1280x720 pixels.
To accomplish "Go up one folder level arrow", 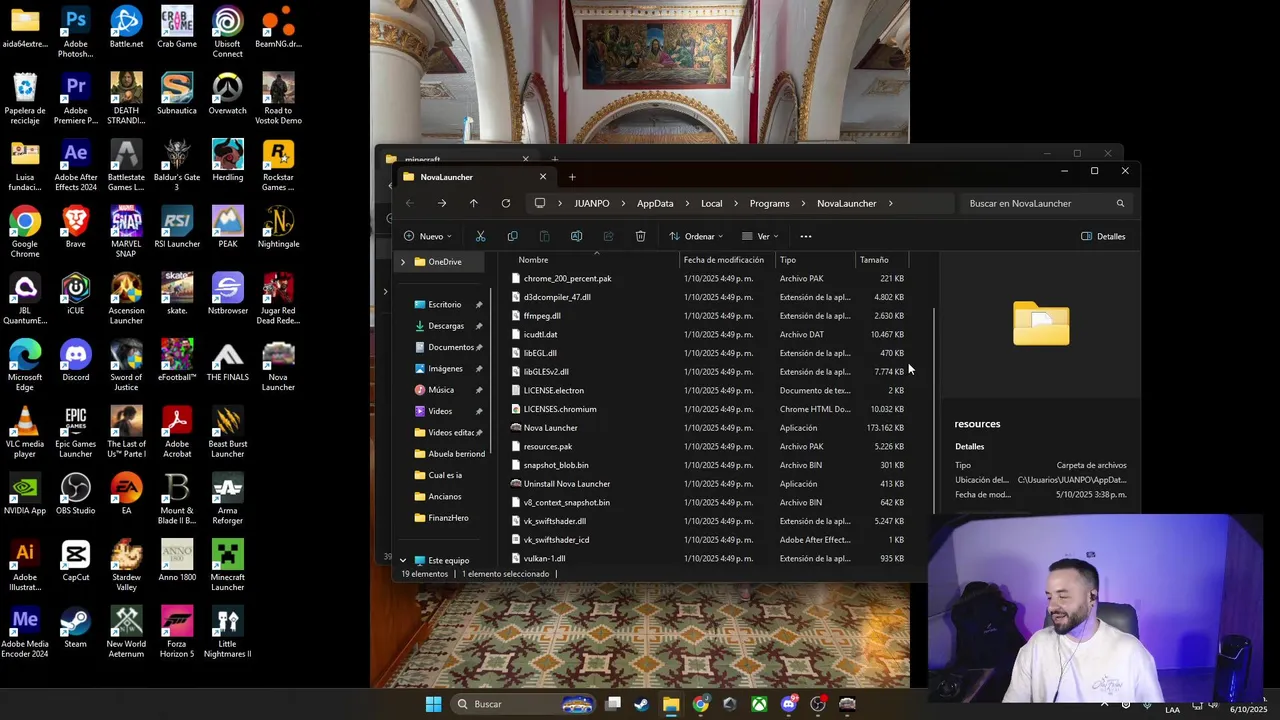I will [474, 203].
